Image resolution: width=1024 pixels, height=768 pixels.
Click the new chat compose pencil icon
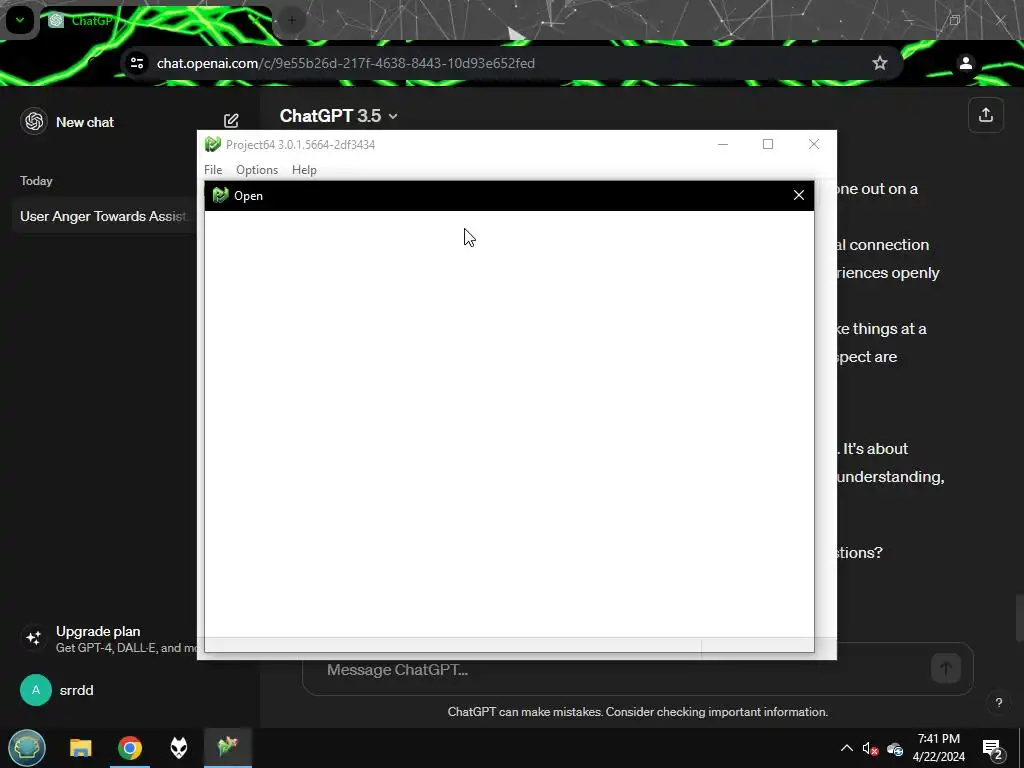click(x=231, y=121)
